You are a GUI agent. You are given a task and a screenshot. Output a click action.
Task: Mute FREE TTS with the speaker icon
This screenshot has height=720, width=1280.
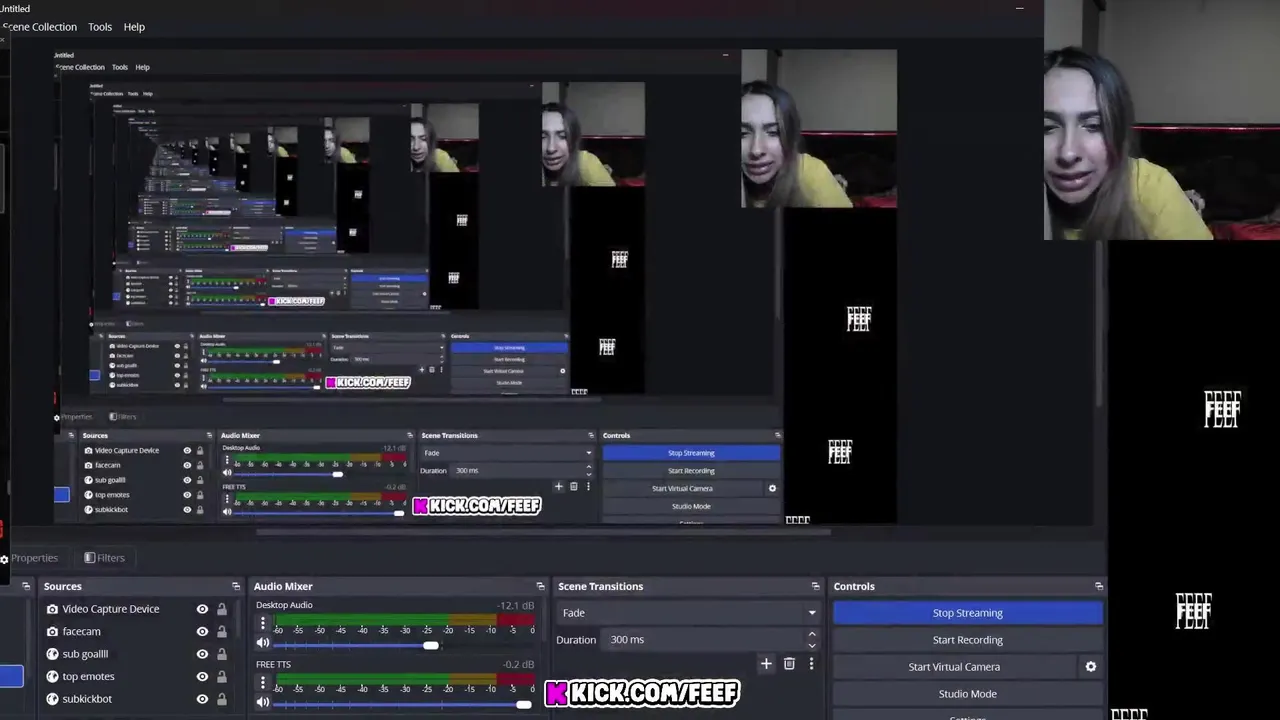pos(263,703)
